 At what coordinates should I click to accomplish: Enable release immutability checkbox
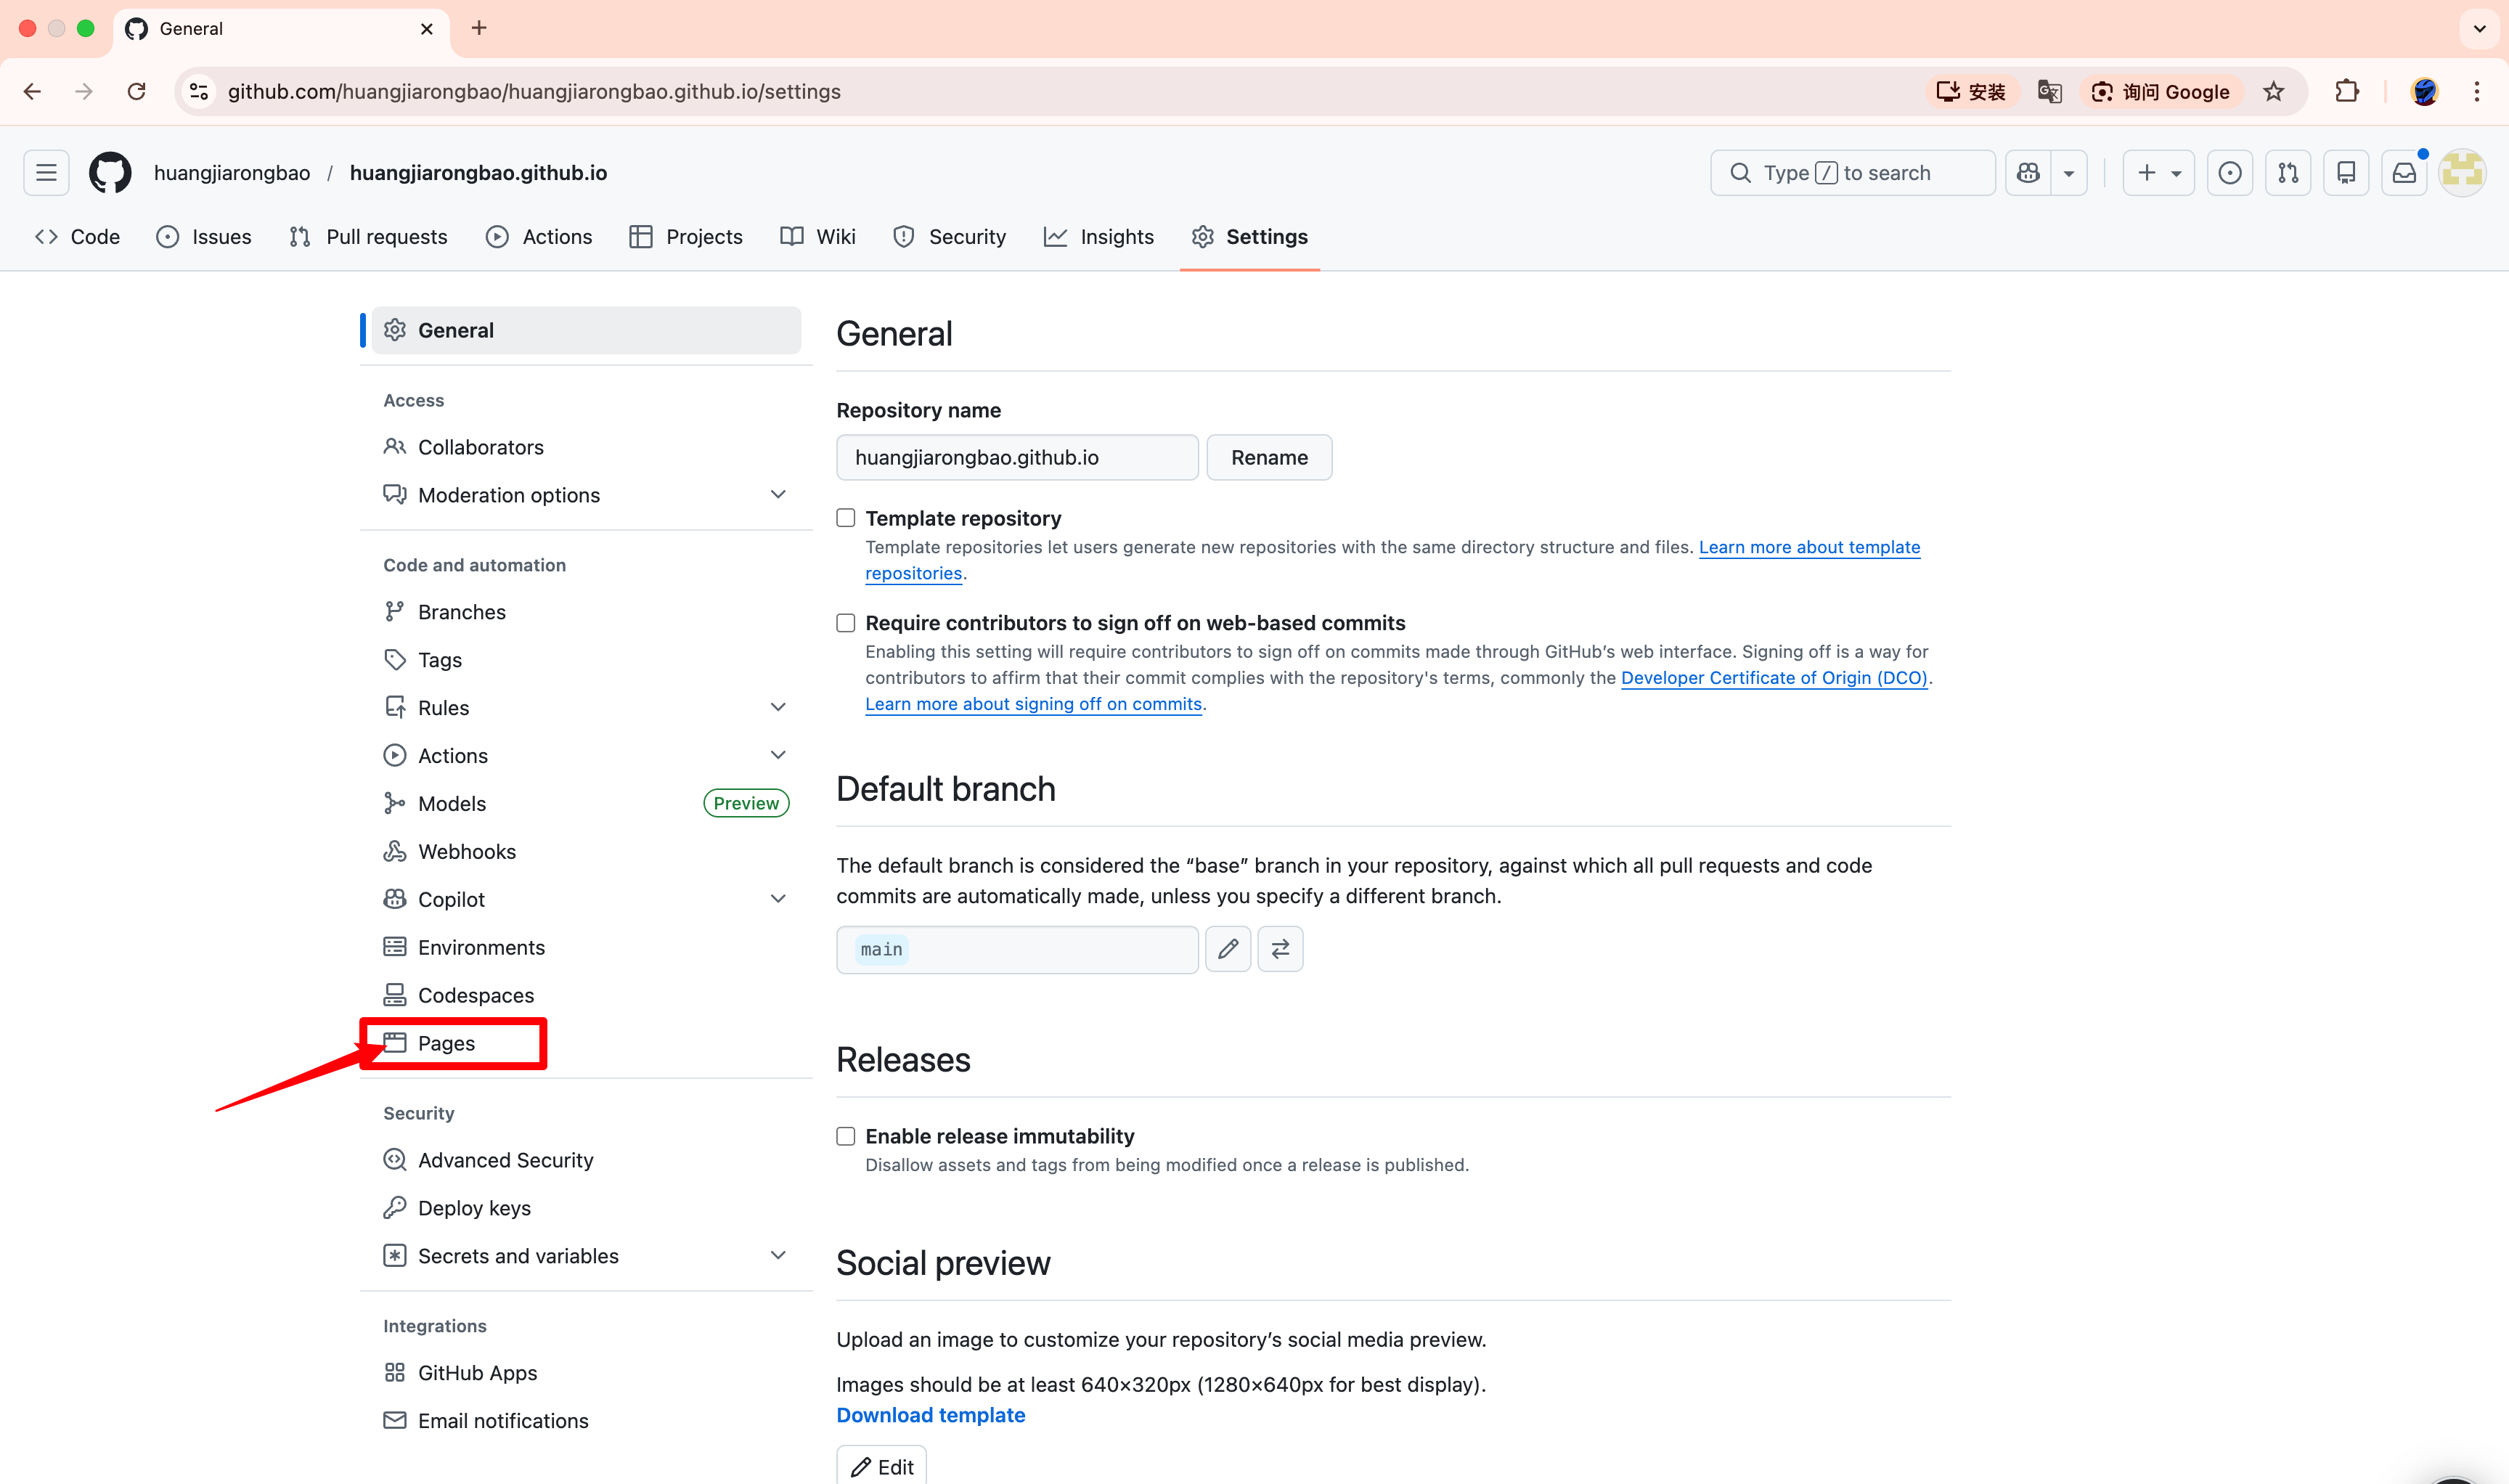coord(846,1136)
